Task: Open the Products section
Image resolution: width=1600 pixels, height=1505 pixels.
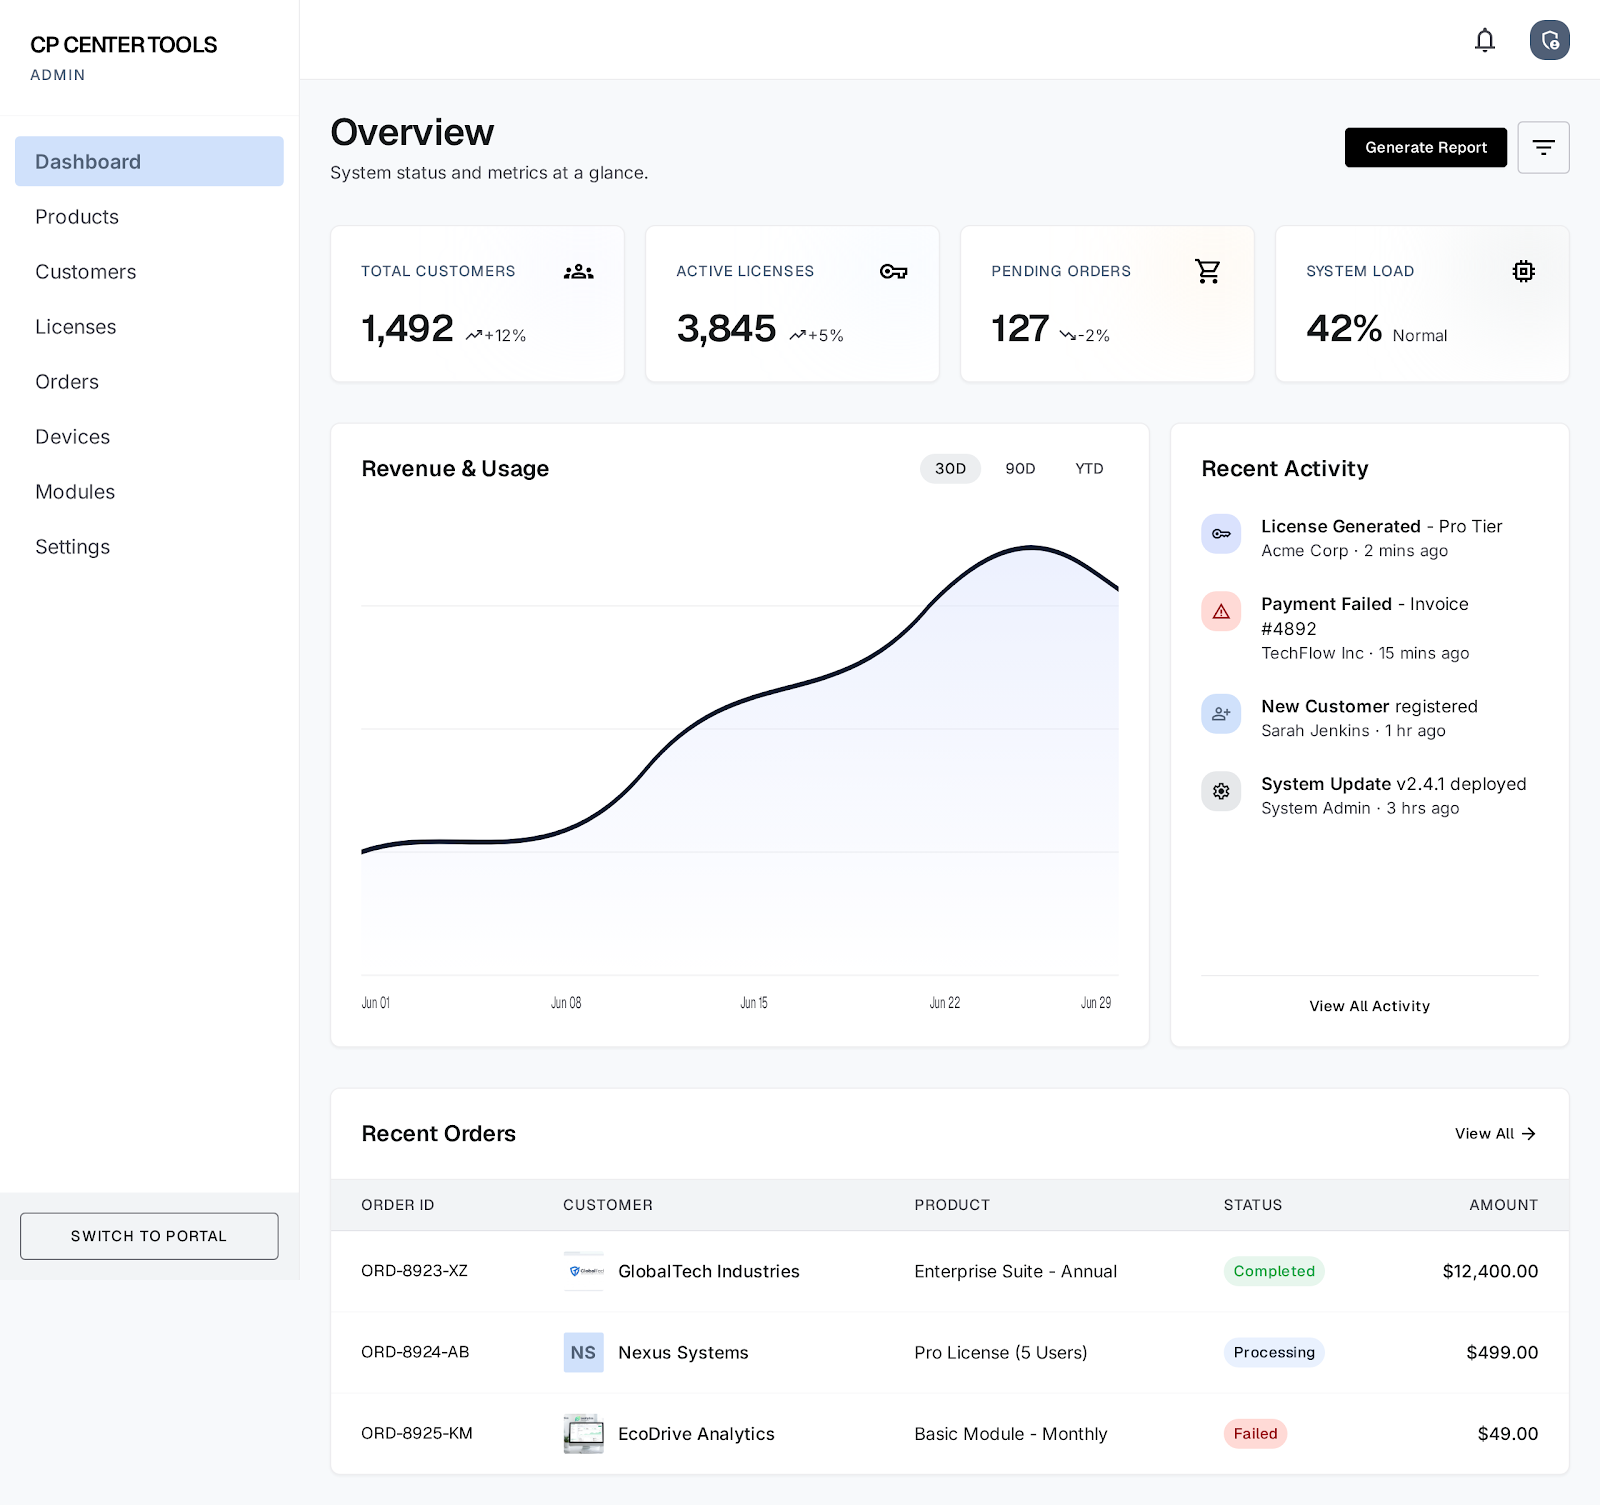Action: [149, 217]
